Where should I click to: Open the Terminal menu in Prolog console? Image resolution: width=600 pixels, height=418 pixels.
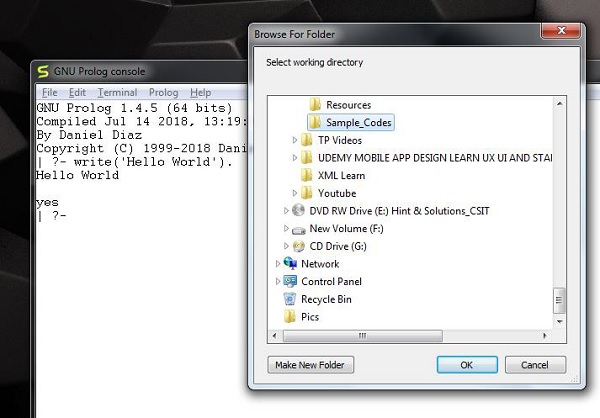(117, 93)
